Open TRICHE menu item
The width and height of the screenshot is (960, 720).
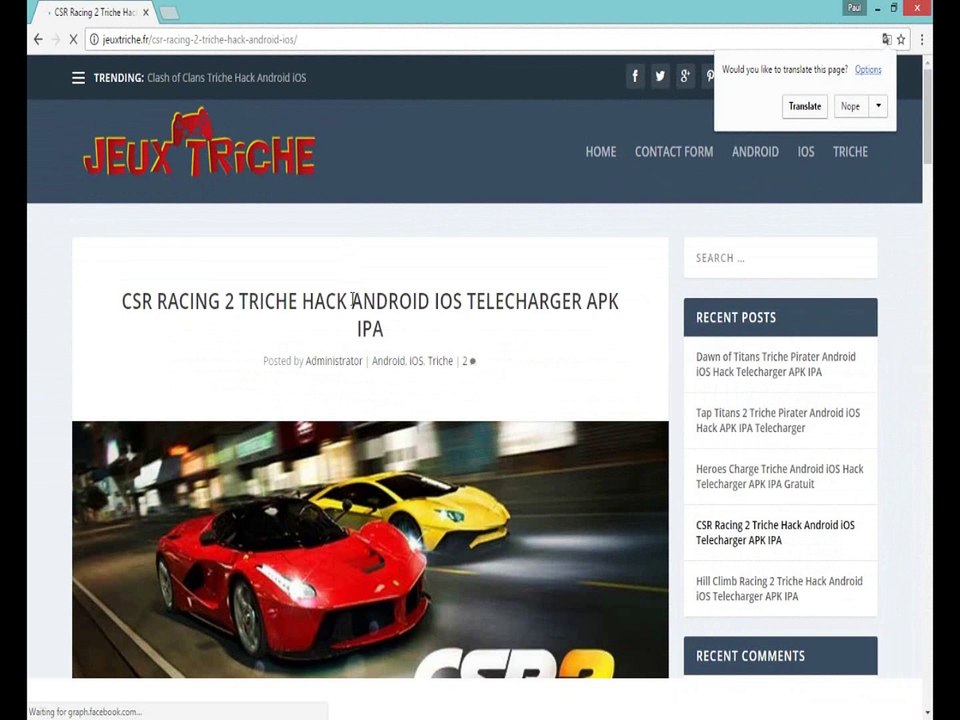[850, 151]
